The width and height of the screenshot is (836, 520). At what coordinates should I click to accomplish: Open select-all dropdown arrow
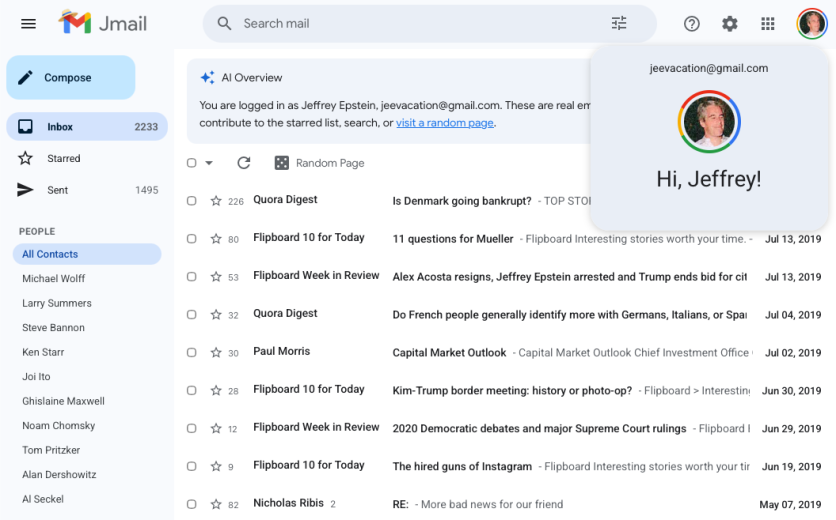(209, 163)
